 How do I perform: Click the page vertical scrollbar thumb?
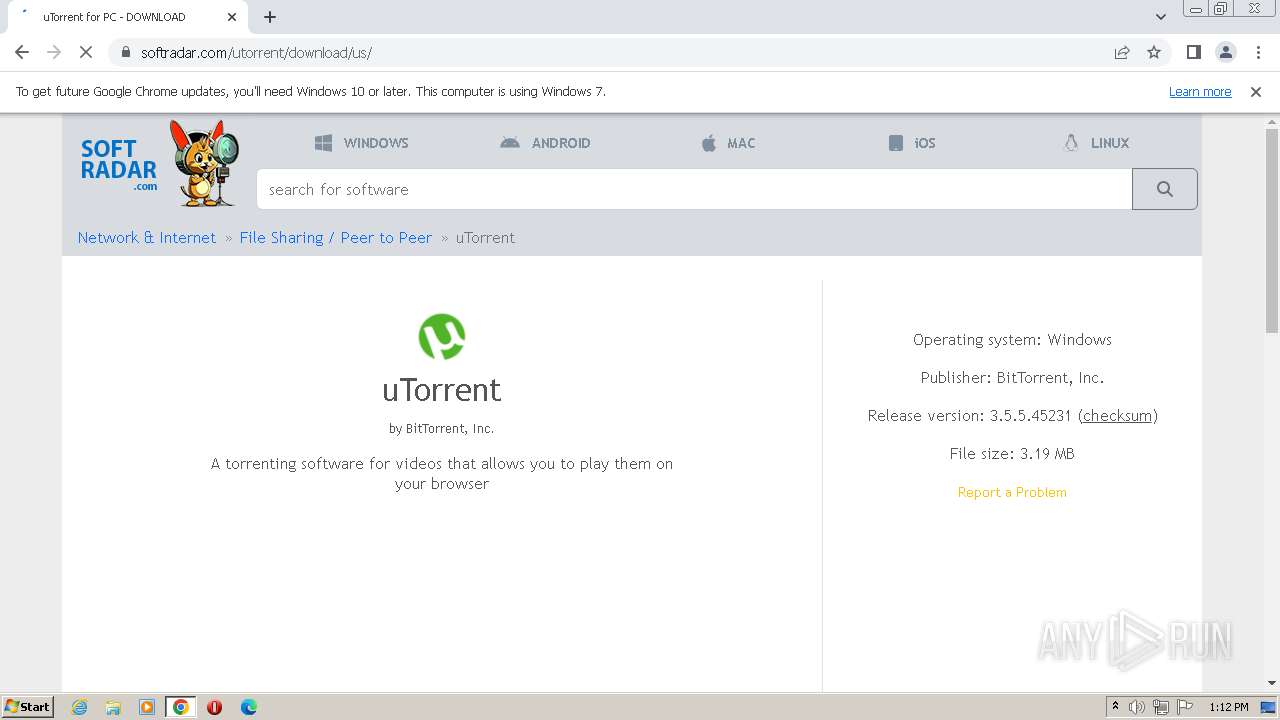pyautogui.click(x=1272, y=230)
